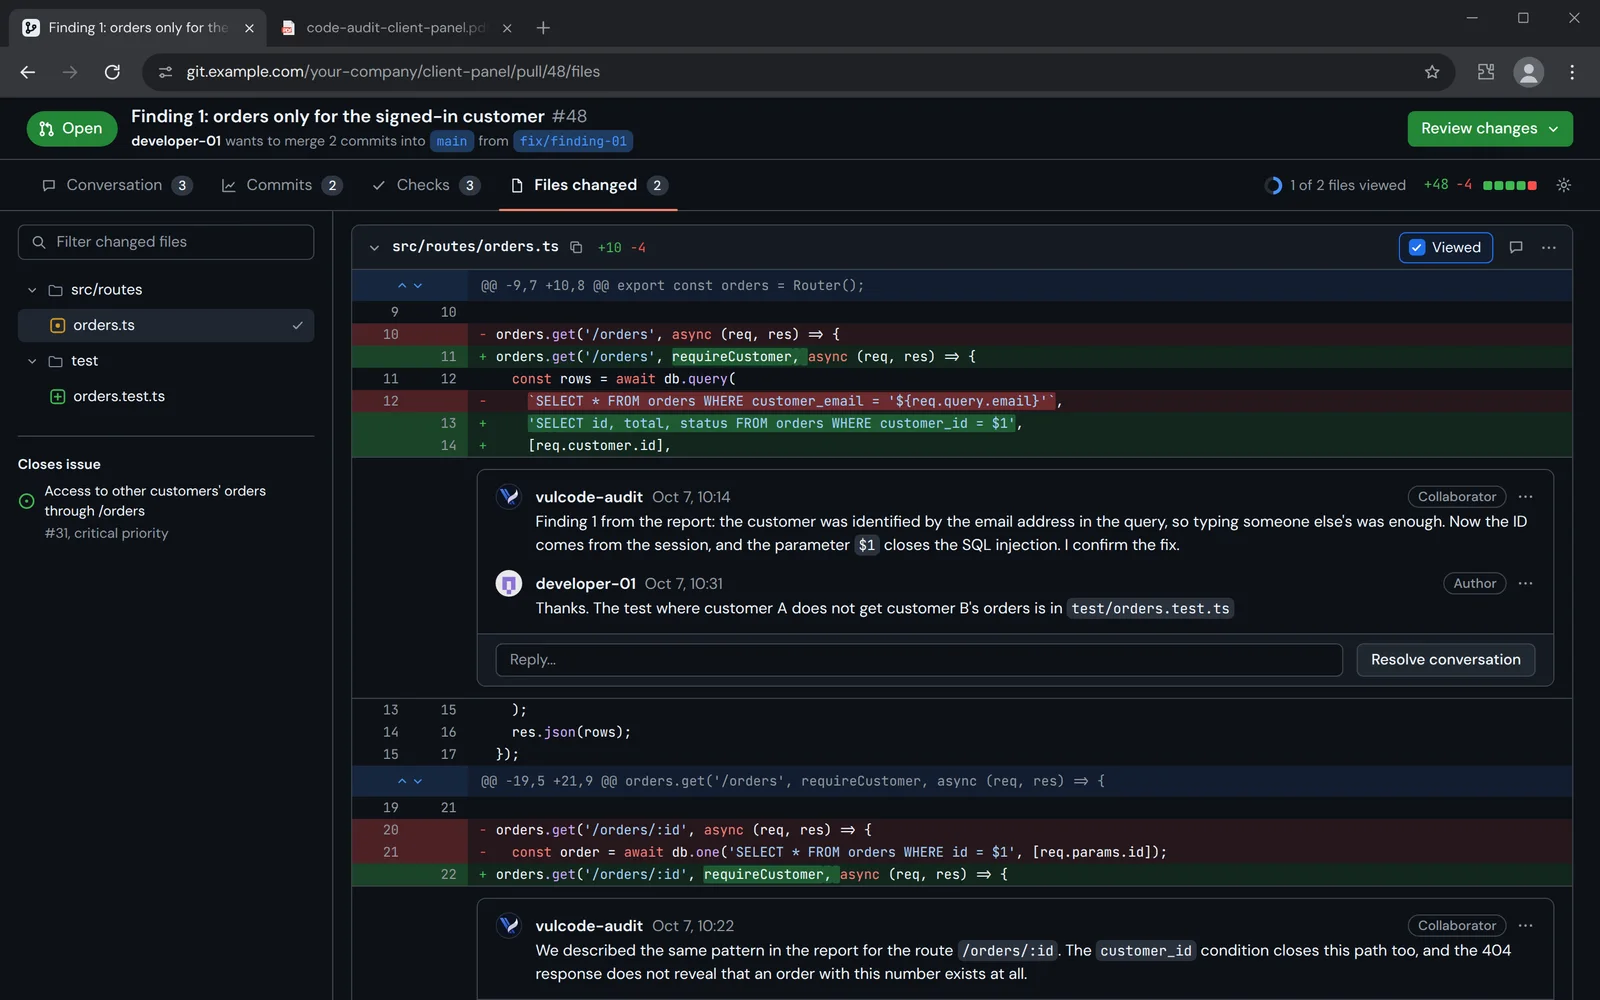
Task: Open options for vulcode-audit Oct 7, 10:22 comment
Action: pos(1525,926)
